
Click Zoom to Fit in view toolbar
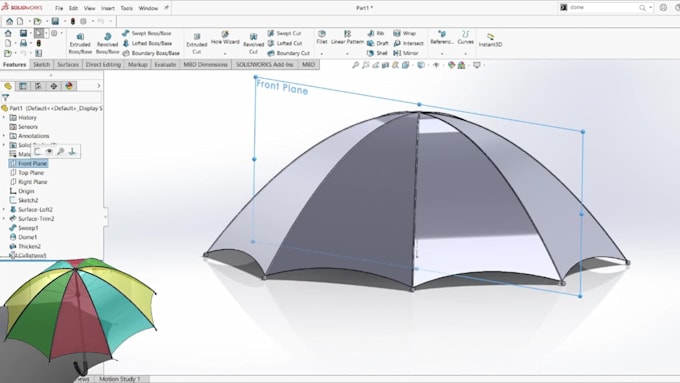(355, 65)
